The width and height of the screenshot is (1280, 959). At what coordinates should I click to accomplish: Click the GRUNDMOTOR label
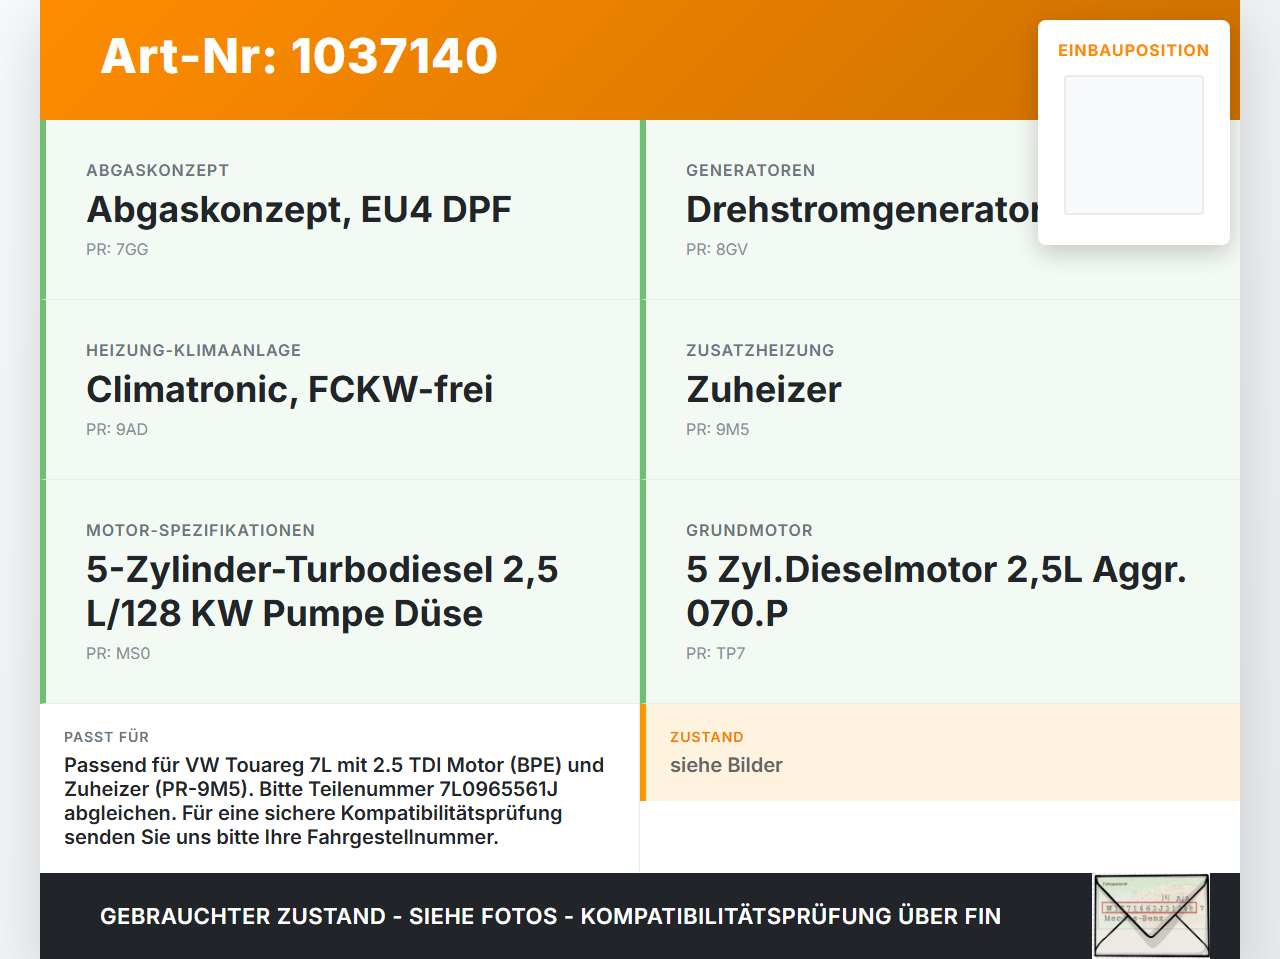750,530
